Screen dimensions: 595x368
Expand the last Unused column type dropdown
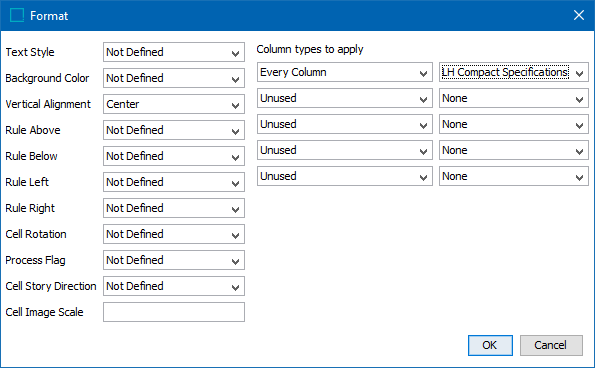[x=345, y=176]
